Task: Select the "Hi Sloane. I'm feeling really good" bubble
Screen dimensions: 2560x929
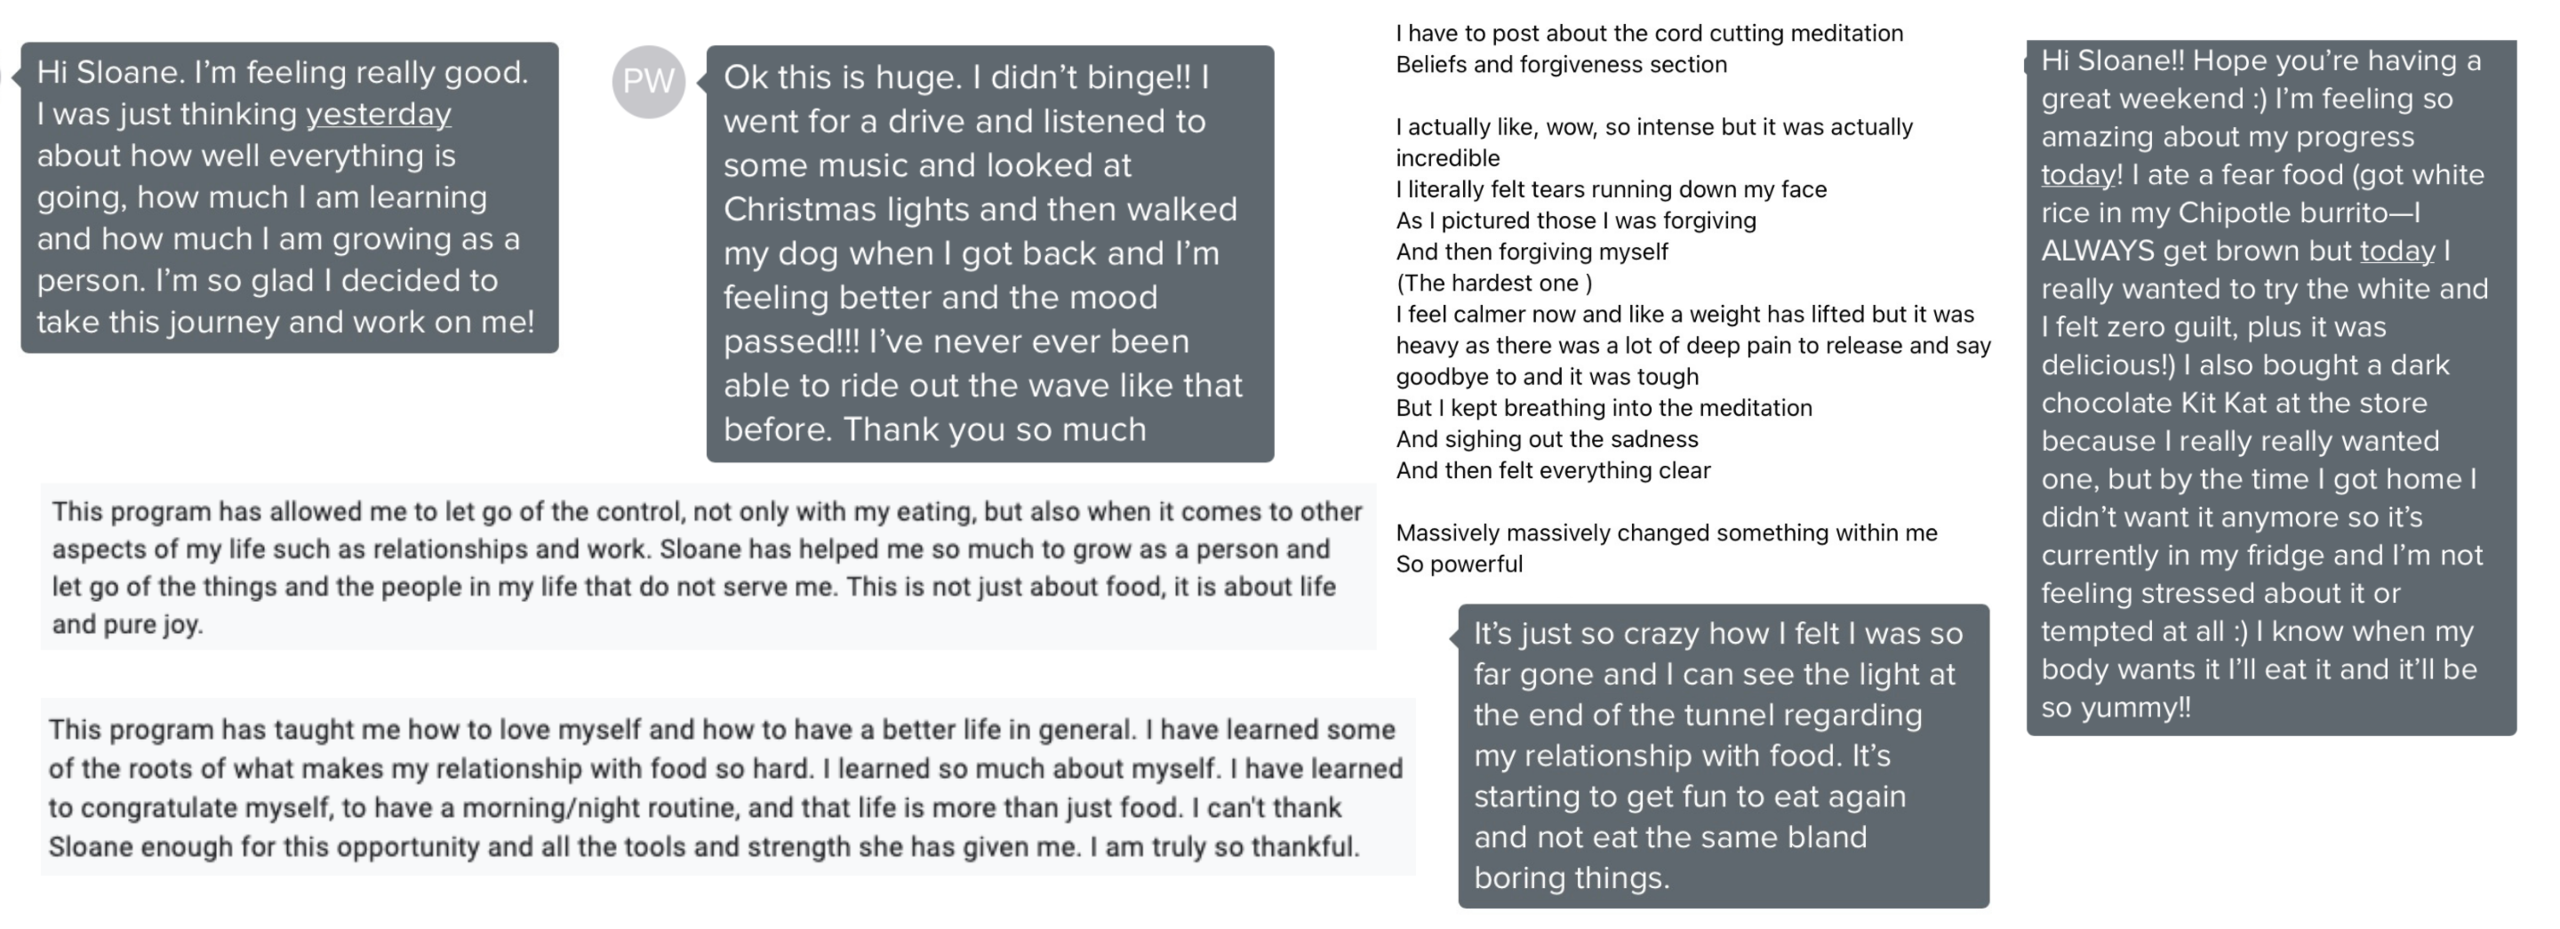Action: click(289, 197)
